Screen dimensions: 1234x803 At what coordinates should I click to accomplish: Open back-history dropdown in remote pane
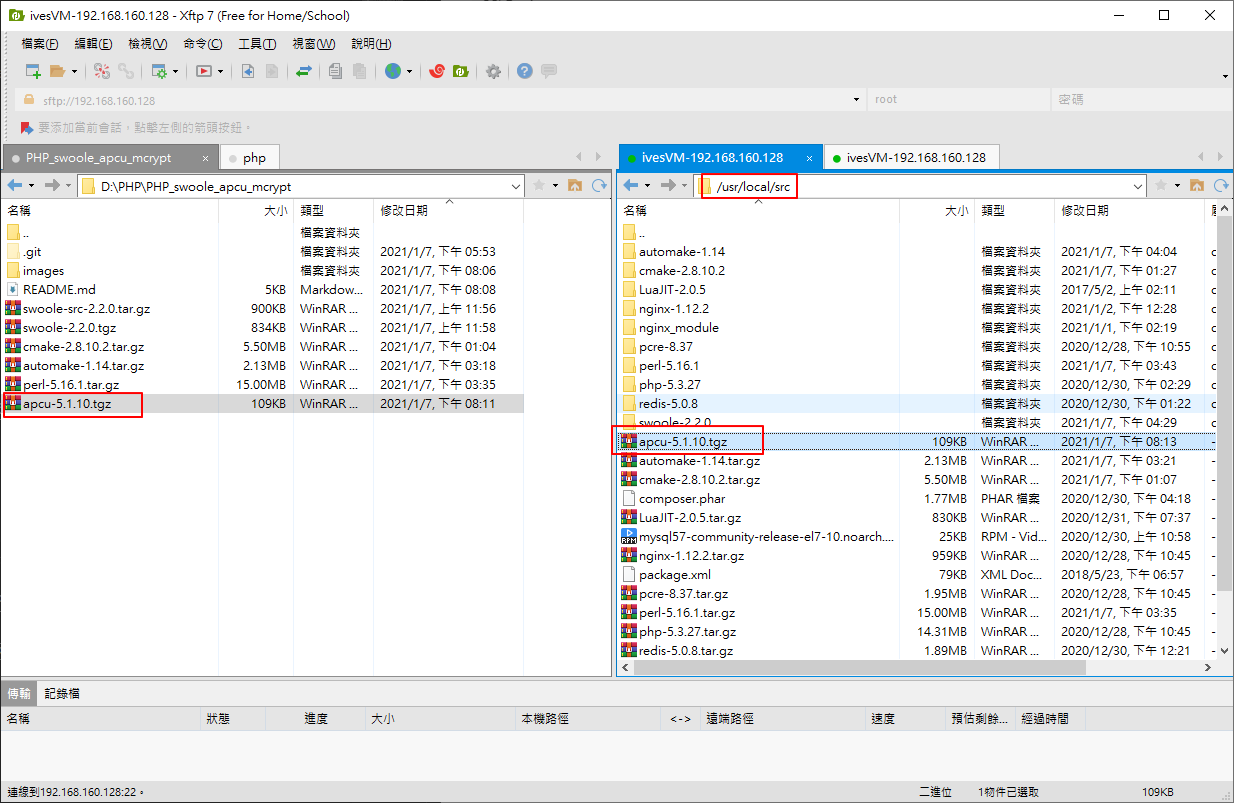point(648,186)
